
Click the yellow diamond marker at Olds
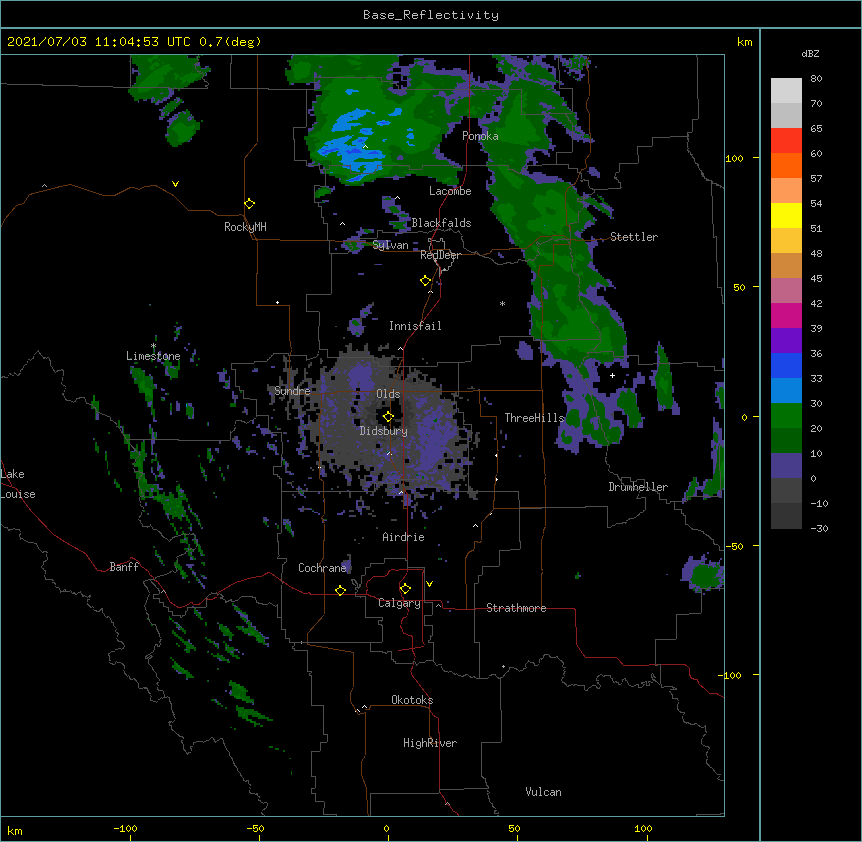click(x=388, y=416)
